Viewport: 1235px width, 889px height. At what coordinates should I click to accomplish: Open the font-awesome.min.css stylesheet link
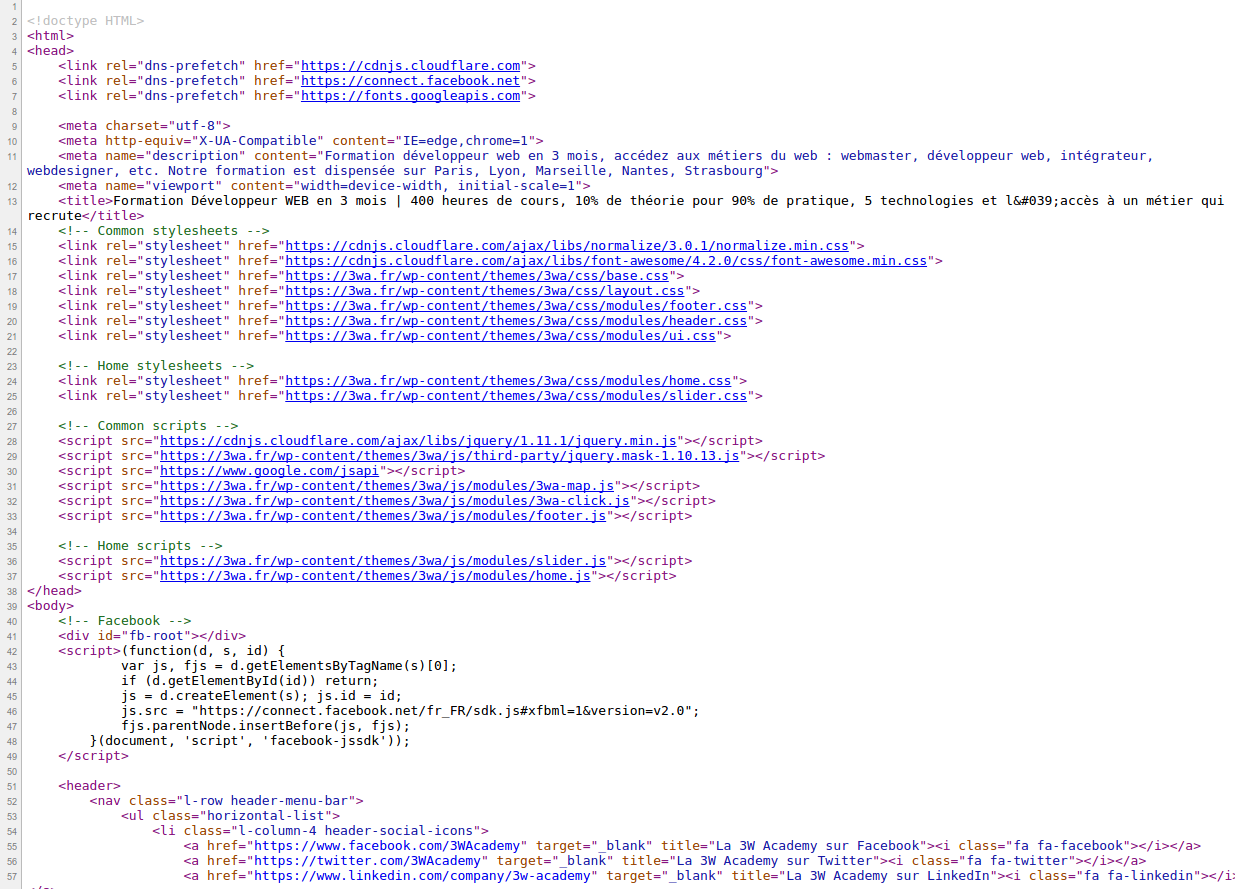point(606,260)
